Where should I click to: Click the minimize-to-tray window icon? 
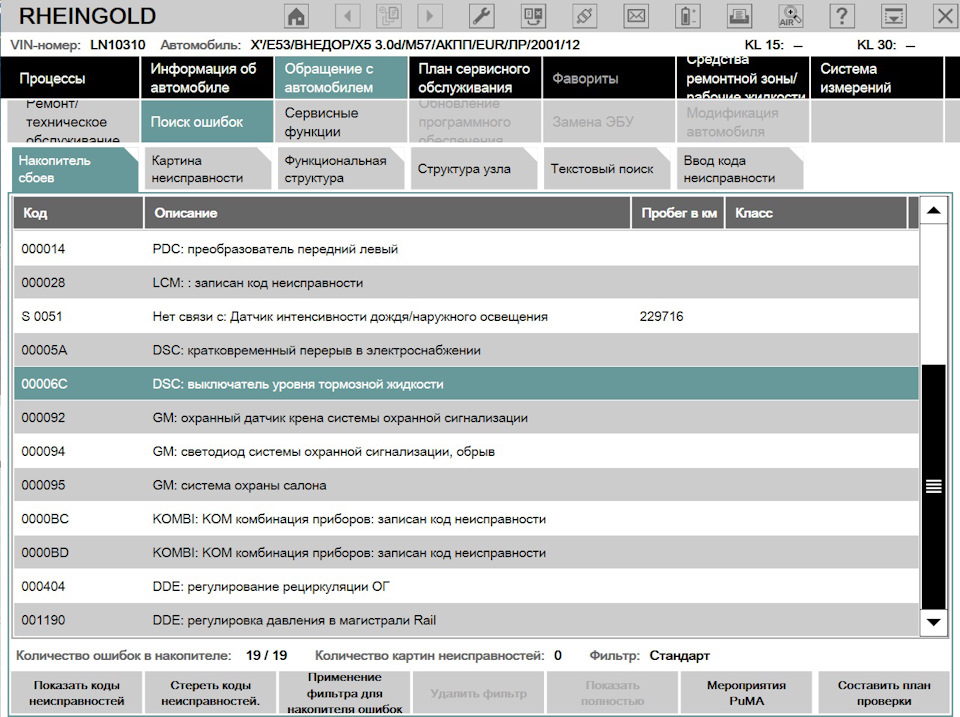pos(893,16)
